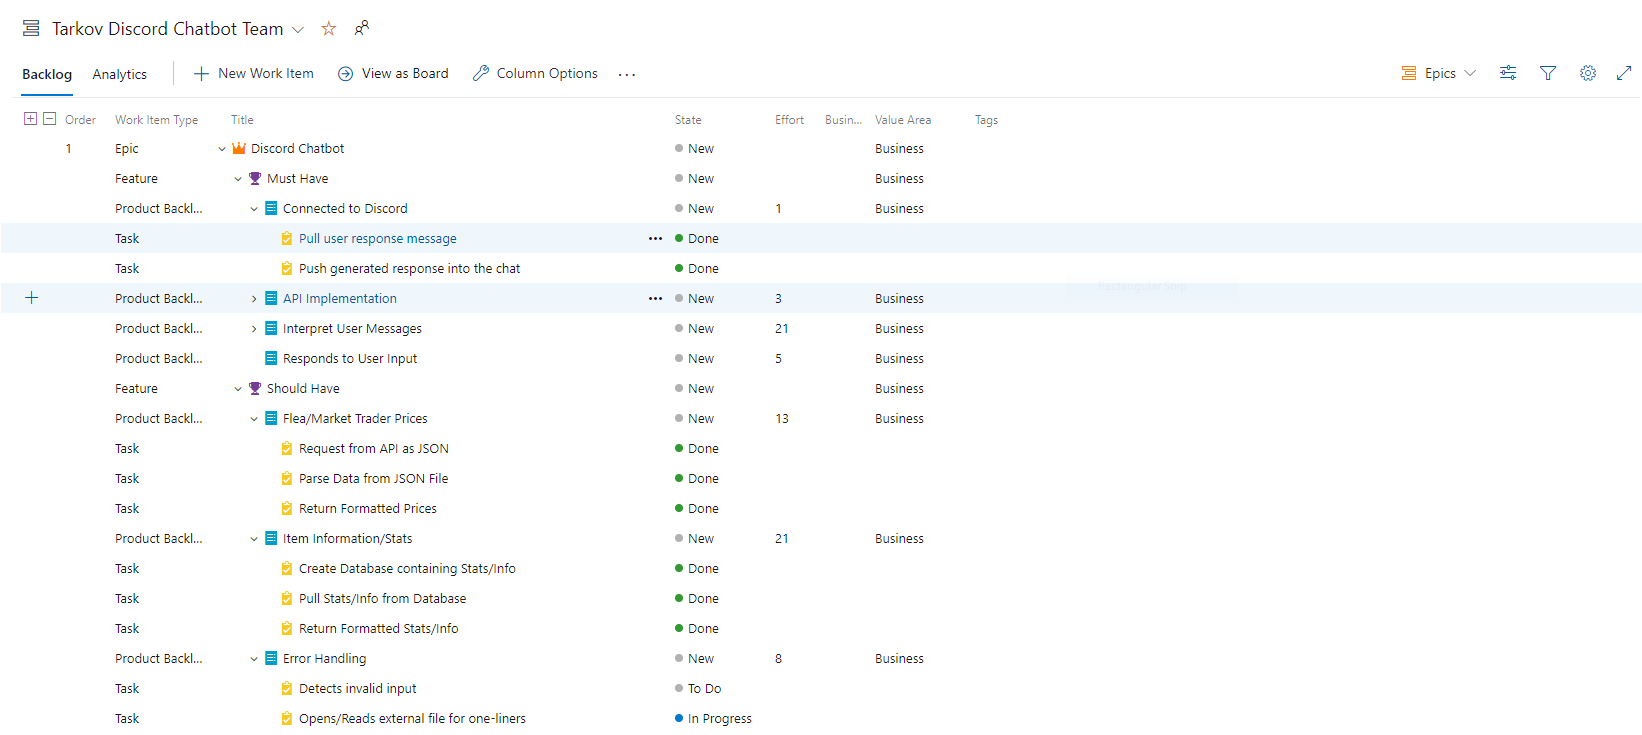Click the favorite star icon beside team name
Viewport: 1642px width, 735px height.
pos(328,29)
